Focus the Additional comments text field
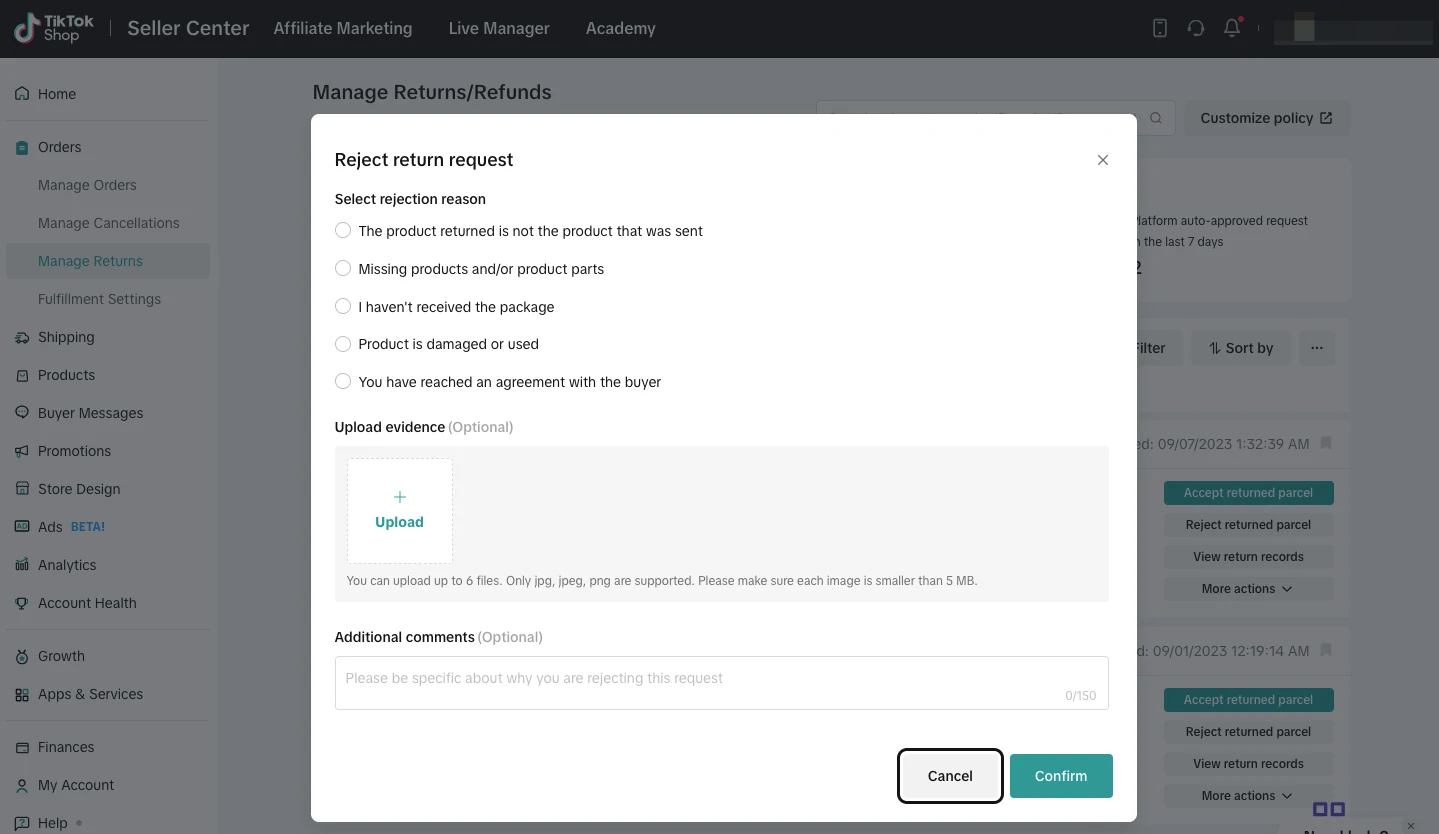Image resolution: width=1439 pixels, height=834 pixels. tap(720, 682)
